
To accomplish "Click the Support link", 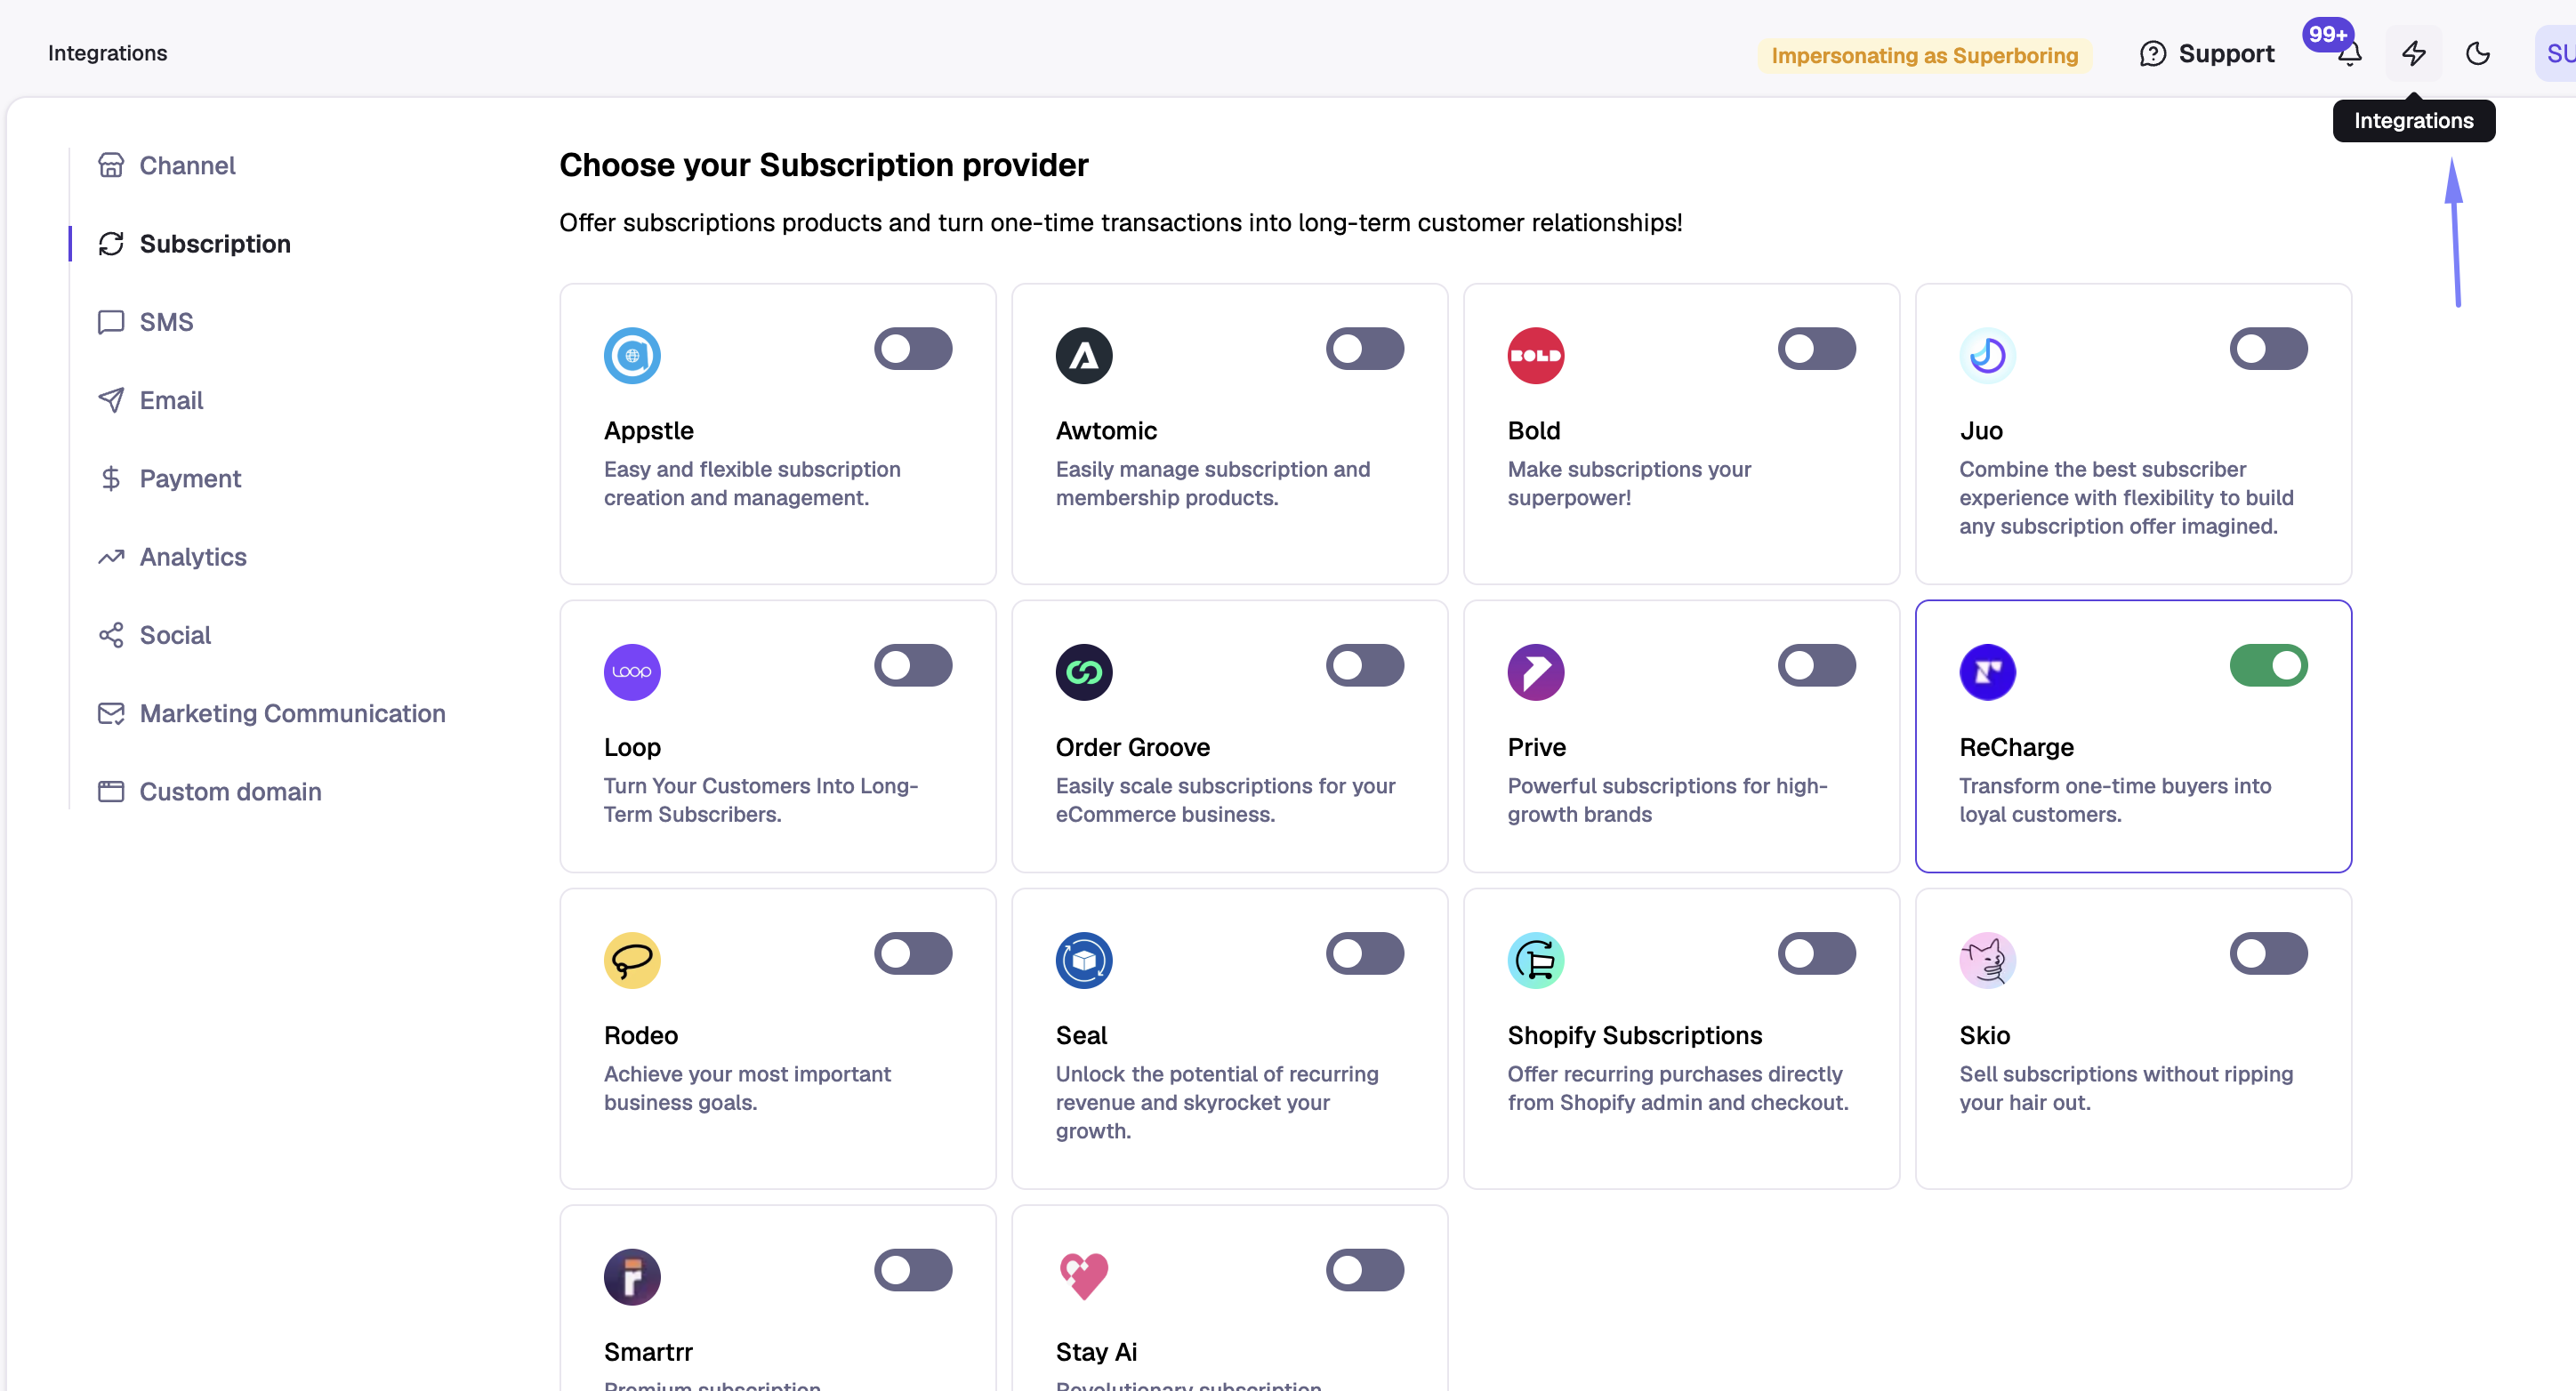I will click(2206, 54).
